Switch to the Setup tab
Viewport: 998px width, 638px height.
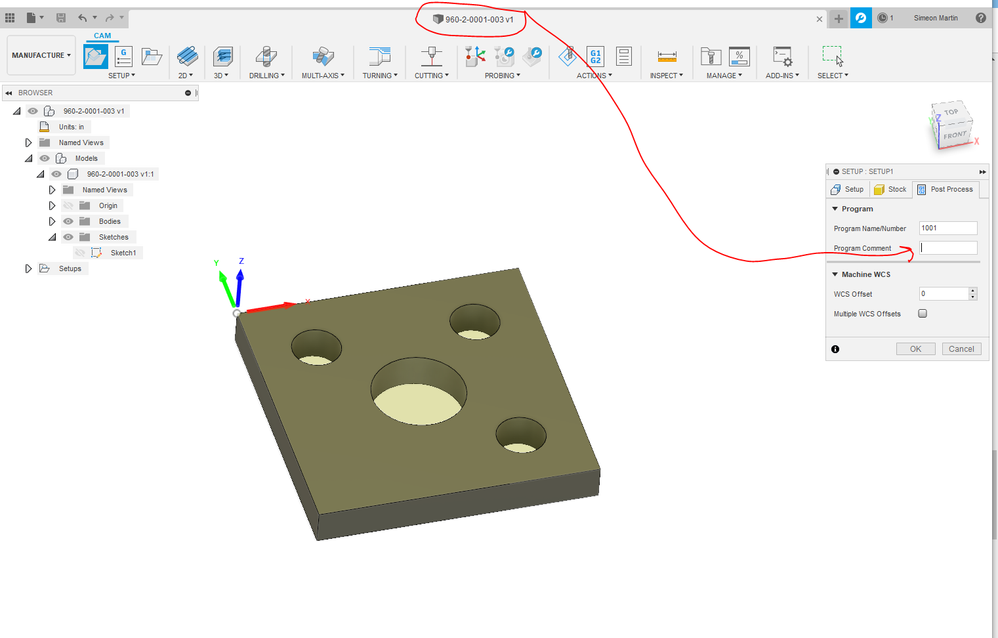pos(847,189)
